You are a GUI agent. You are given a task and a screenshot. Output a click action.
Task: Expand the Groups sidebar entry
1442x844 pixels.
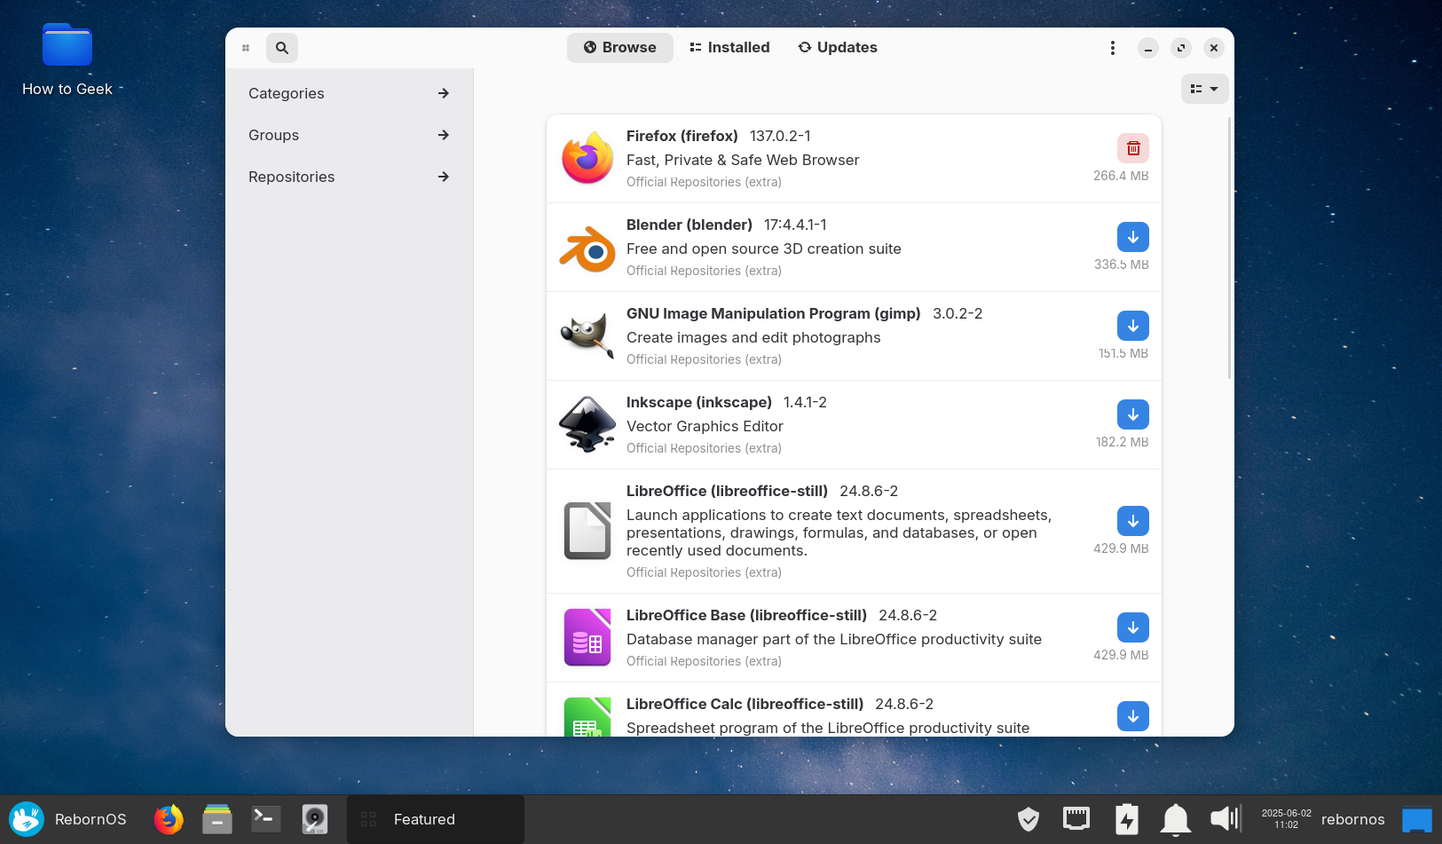click(x=349, y=135)
